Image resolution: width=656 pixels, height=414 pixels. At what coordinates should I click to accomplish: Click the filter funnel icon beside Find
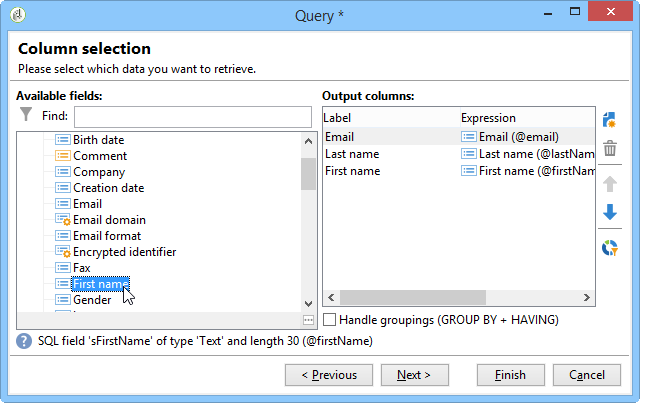click(x=26, y=114)
